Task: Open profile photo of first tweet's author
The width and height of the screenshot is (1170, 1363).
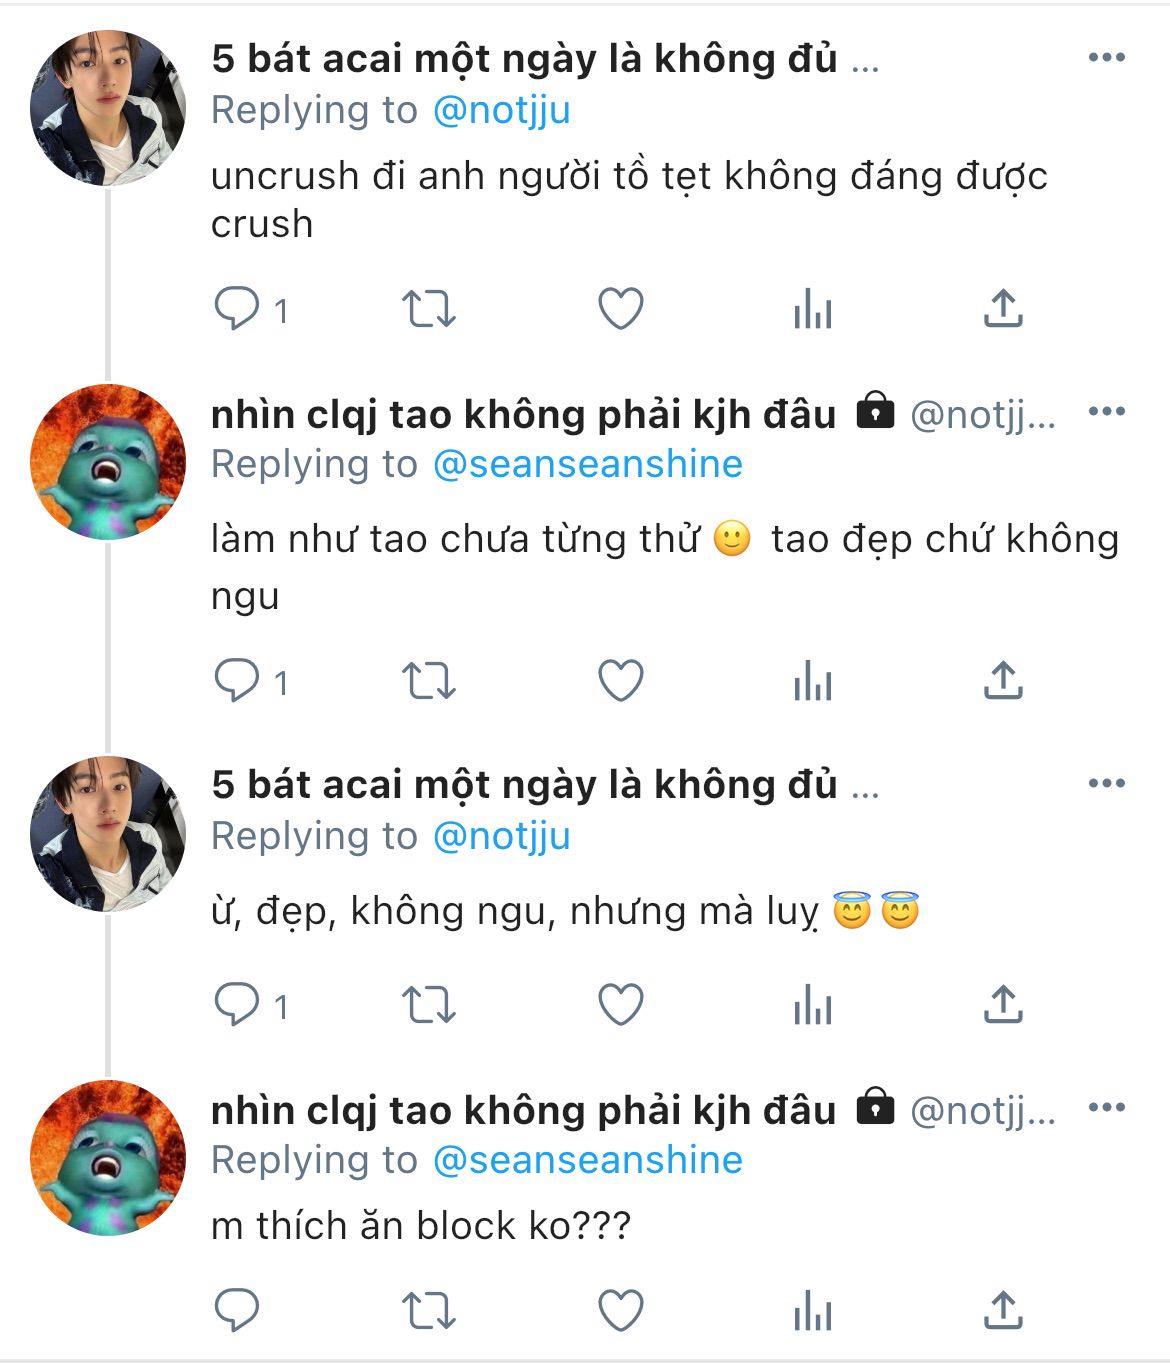Action: point(107,108)
